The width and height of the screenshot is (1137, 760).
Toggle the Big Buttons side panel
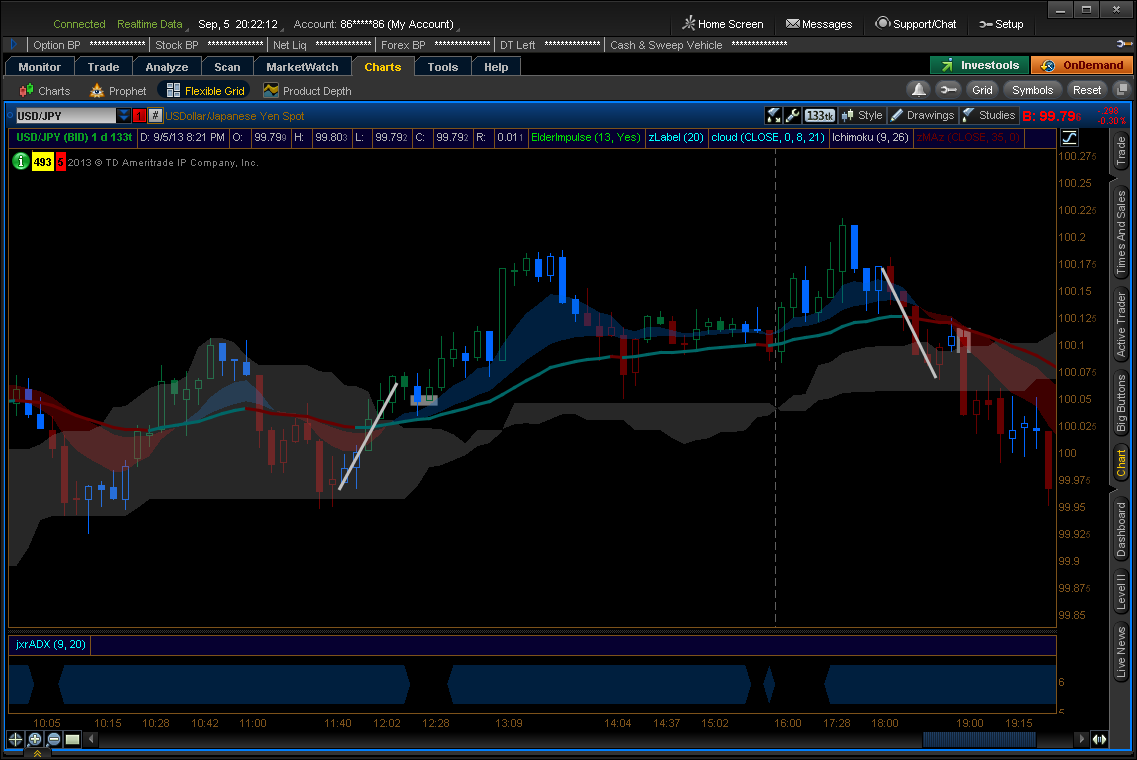tap(1121, 403)
